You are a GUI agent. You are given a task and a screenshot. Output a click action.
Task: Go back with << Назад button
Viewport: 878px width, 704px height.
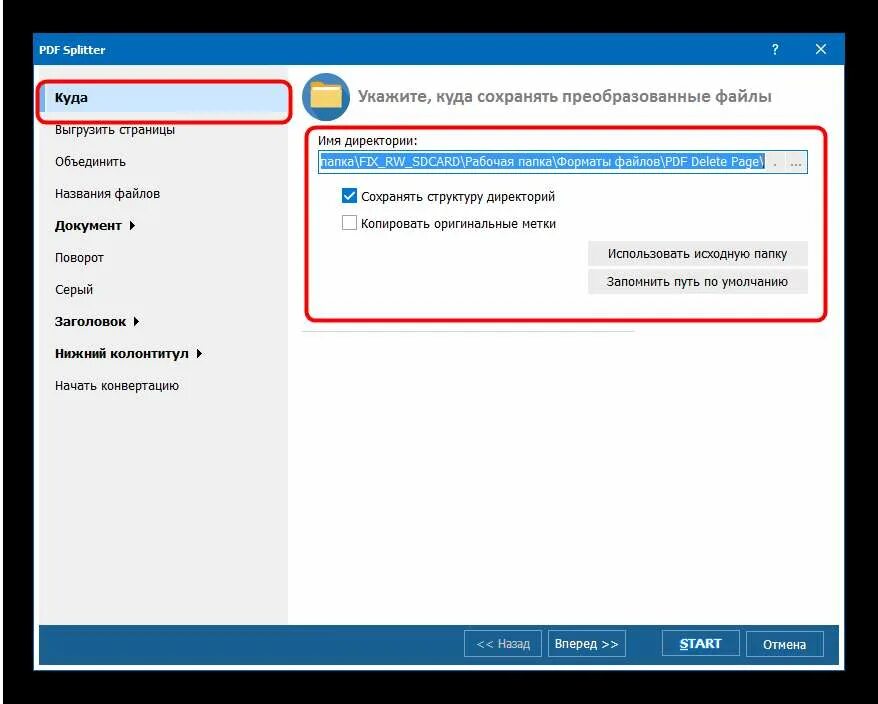(x=503, y=644)
